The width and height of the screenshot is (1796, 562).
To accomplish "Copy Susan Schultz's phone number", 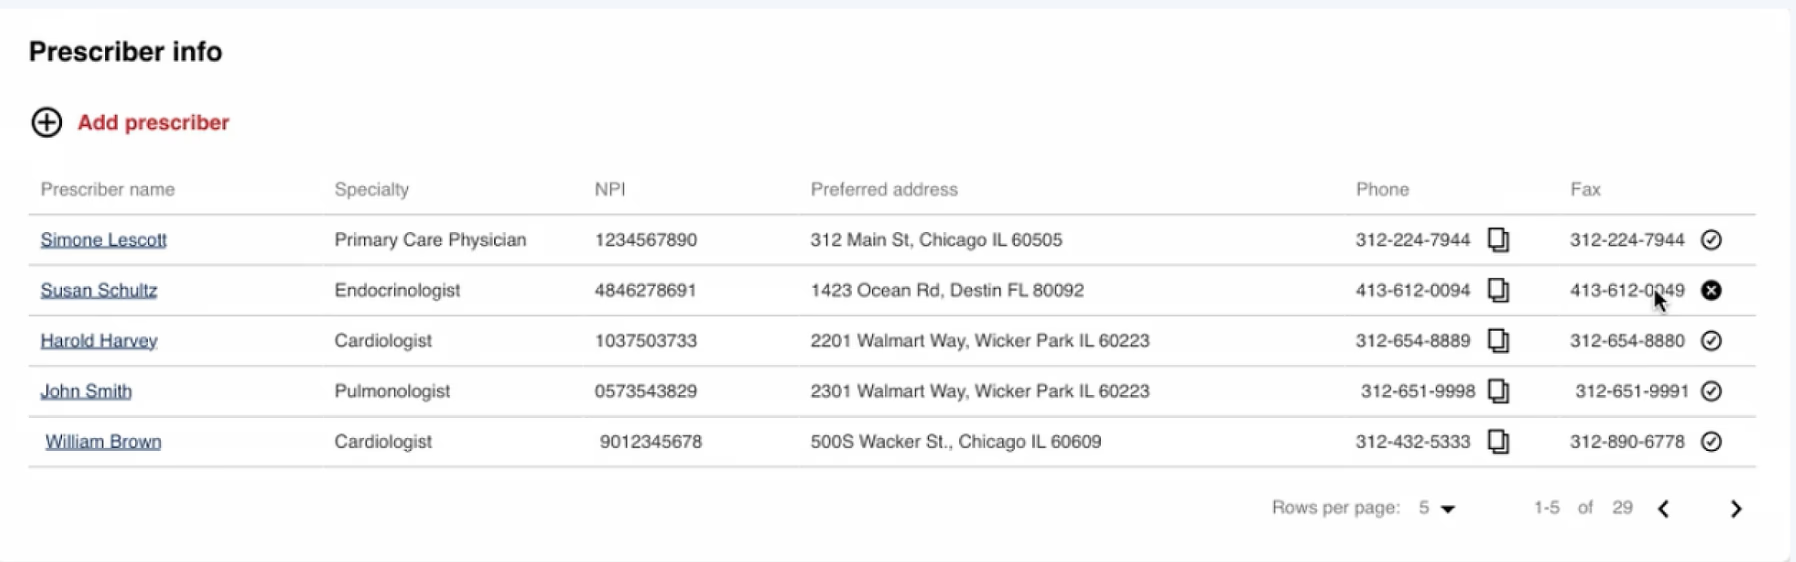I will click(x=1498, y=290).
